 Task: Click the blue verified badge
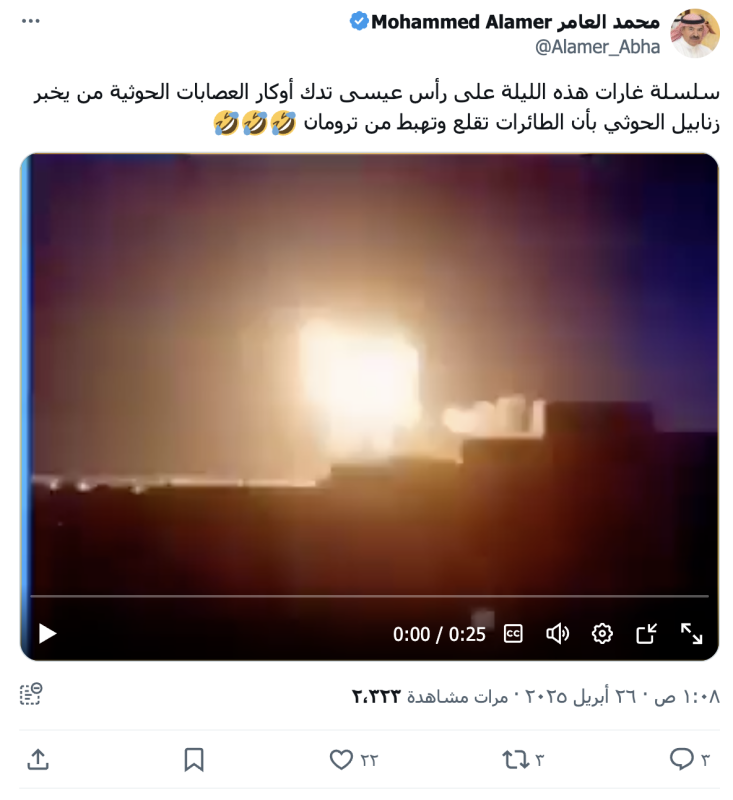point(359,22)
